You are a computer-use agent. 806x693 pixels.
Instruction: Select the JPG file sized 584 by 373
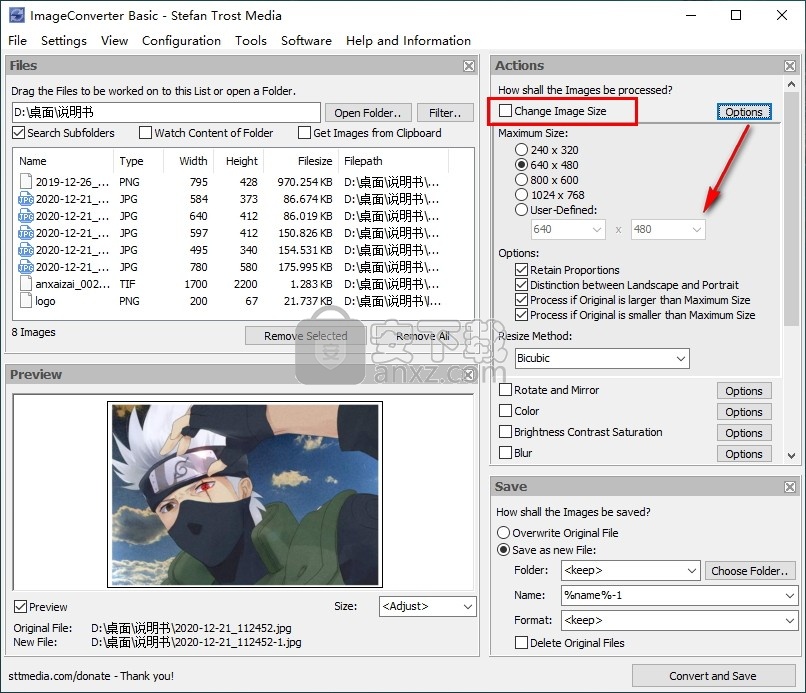26,198
